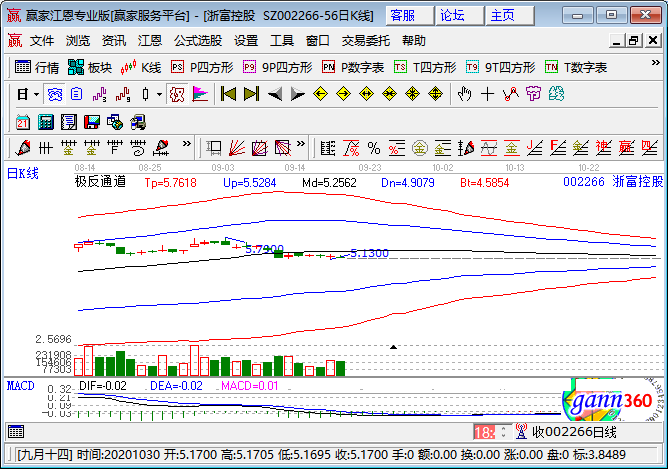Jump to last bar icon
Image resolution: width=668 pixels, height=469 pixels.
(x=251, y=94)
